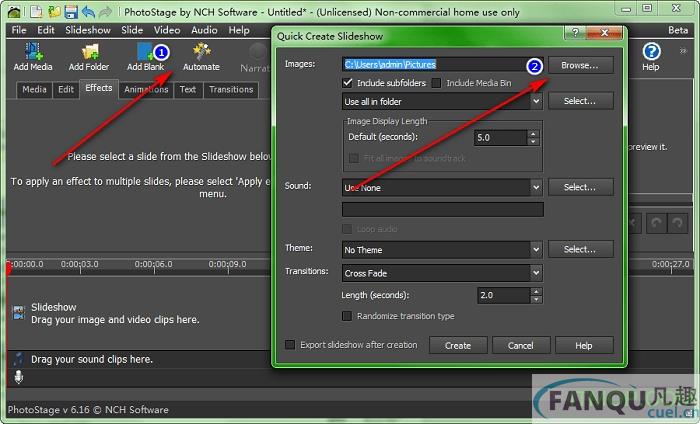The height and width of the screenshot is (424, 700).
Task: Click the Create button
Action: [x=458, y=345]
